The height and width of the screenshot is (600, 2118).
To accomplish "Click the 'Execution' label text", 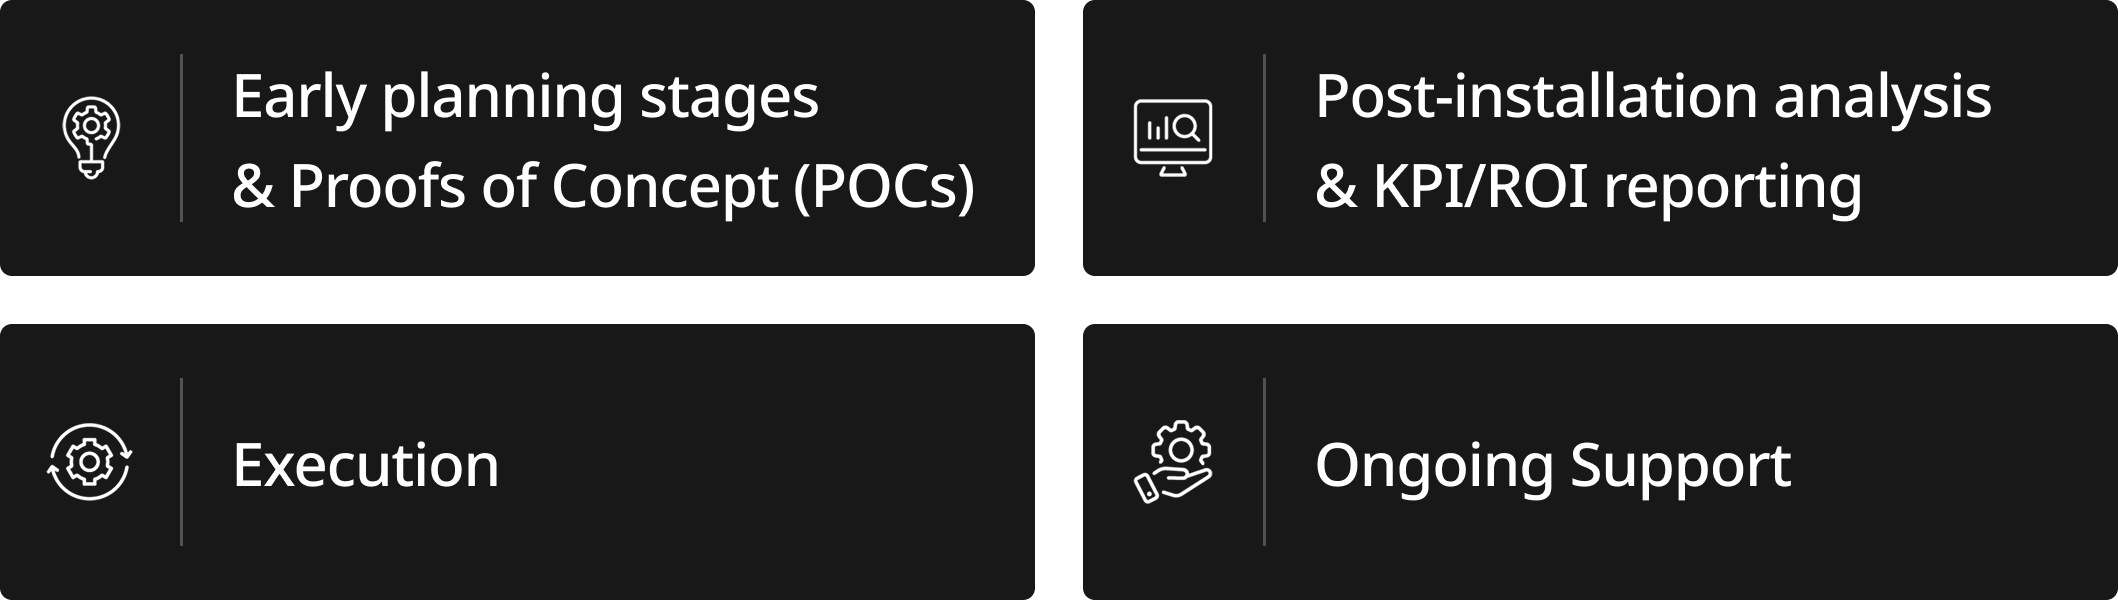I will [x=365, y=465].
